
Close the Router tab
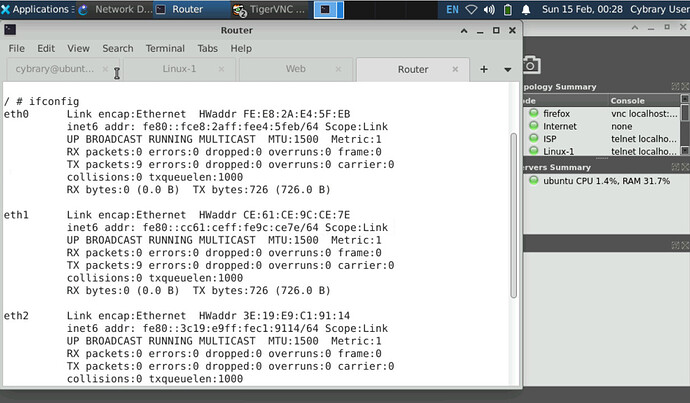point(455,69)
